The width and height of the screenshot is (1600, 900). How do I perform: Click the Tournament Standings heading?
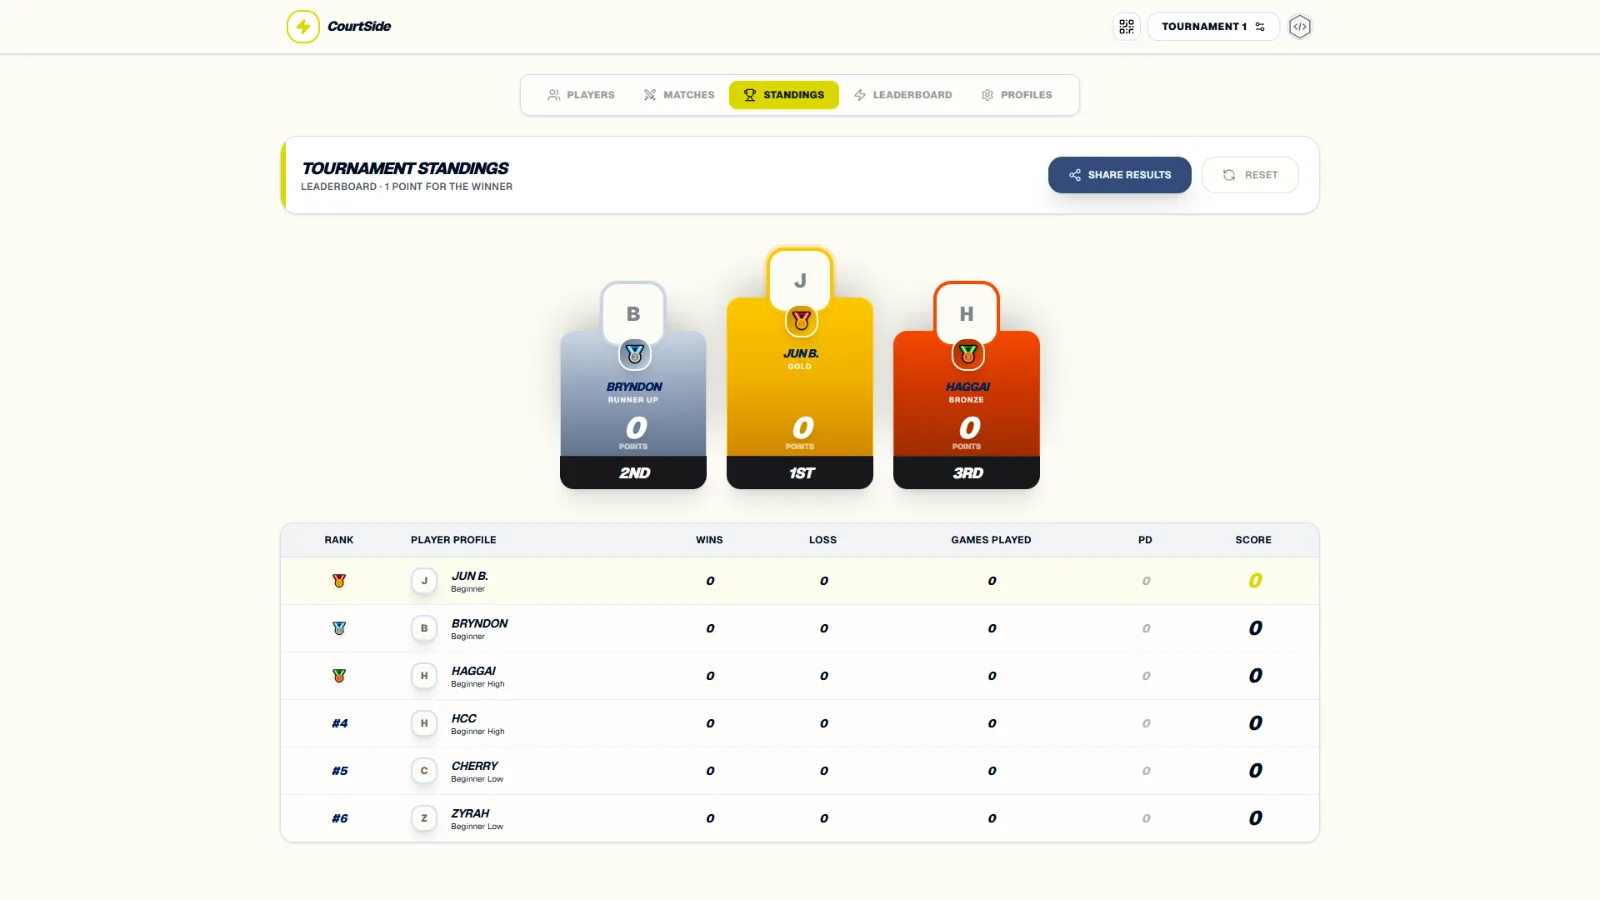tap(405, 169)
